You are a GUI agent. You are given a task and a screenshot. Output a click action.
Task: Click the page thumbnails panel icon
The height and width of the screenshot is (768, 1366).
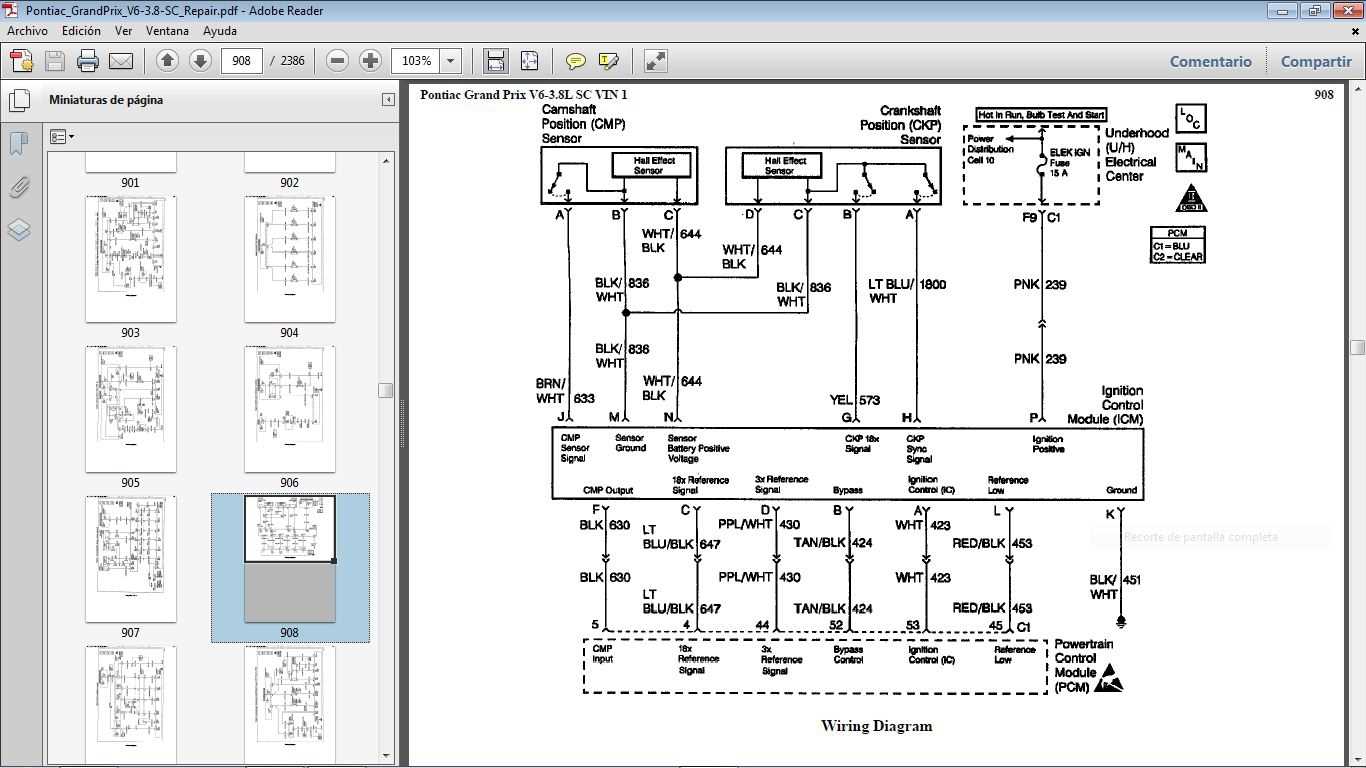19,100
